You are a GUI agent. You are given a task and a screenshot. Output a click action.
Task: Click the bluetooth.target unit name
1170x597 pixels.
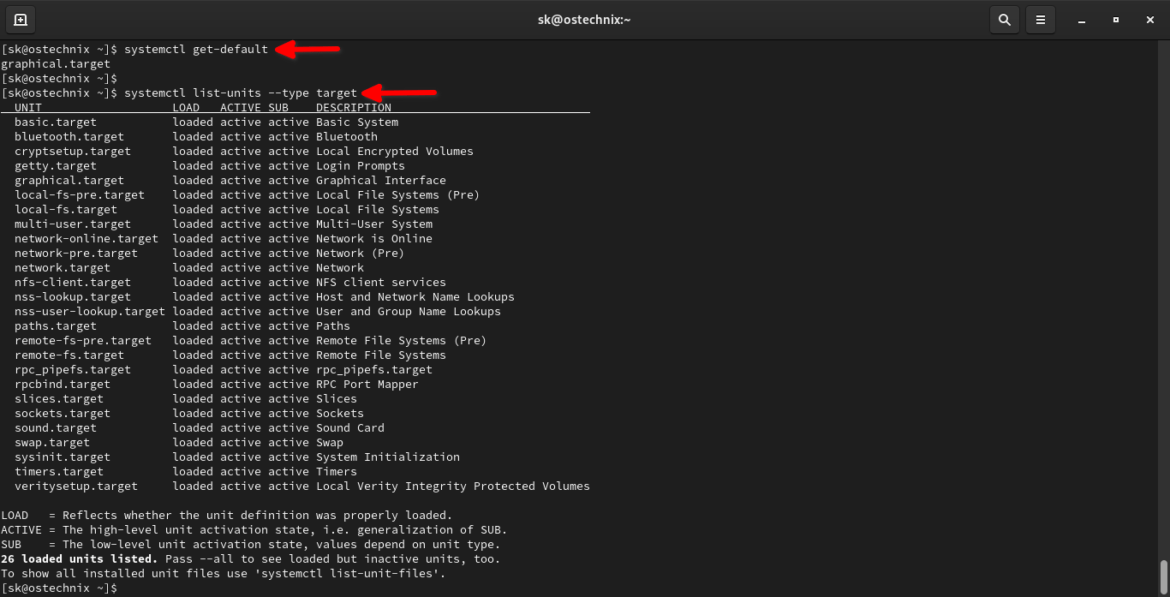(x=69, y=137)
